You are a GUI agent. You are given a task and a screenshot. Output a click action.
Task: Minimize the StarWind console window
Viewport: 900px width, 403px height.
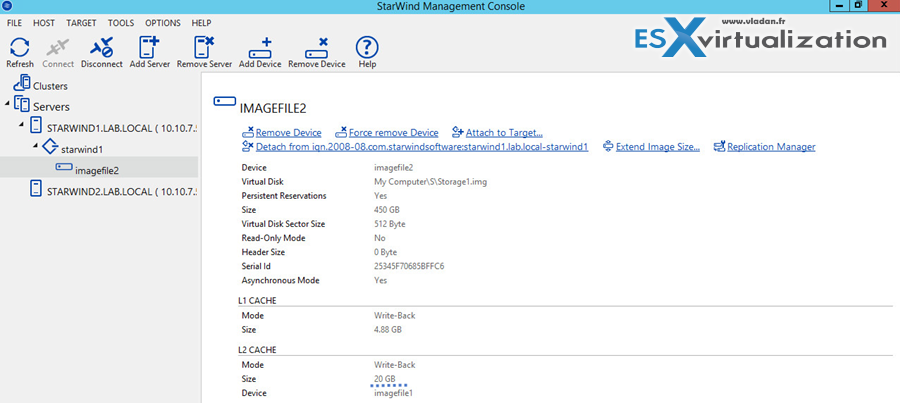[841, 6]
